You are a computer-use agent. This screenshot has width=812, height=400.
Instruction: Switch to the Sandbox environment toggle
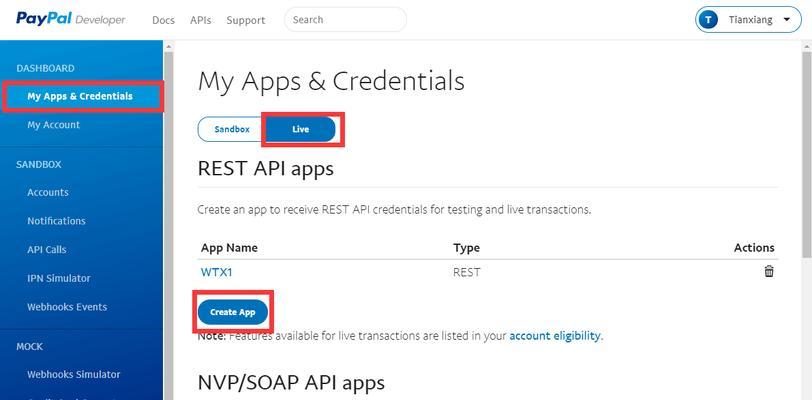coord(232,130)
